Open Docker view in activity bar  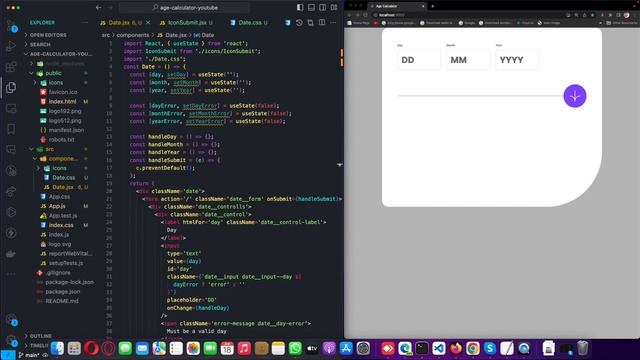(x=11, y=254)
